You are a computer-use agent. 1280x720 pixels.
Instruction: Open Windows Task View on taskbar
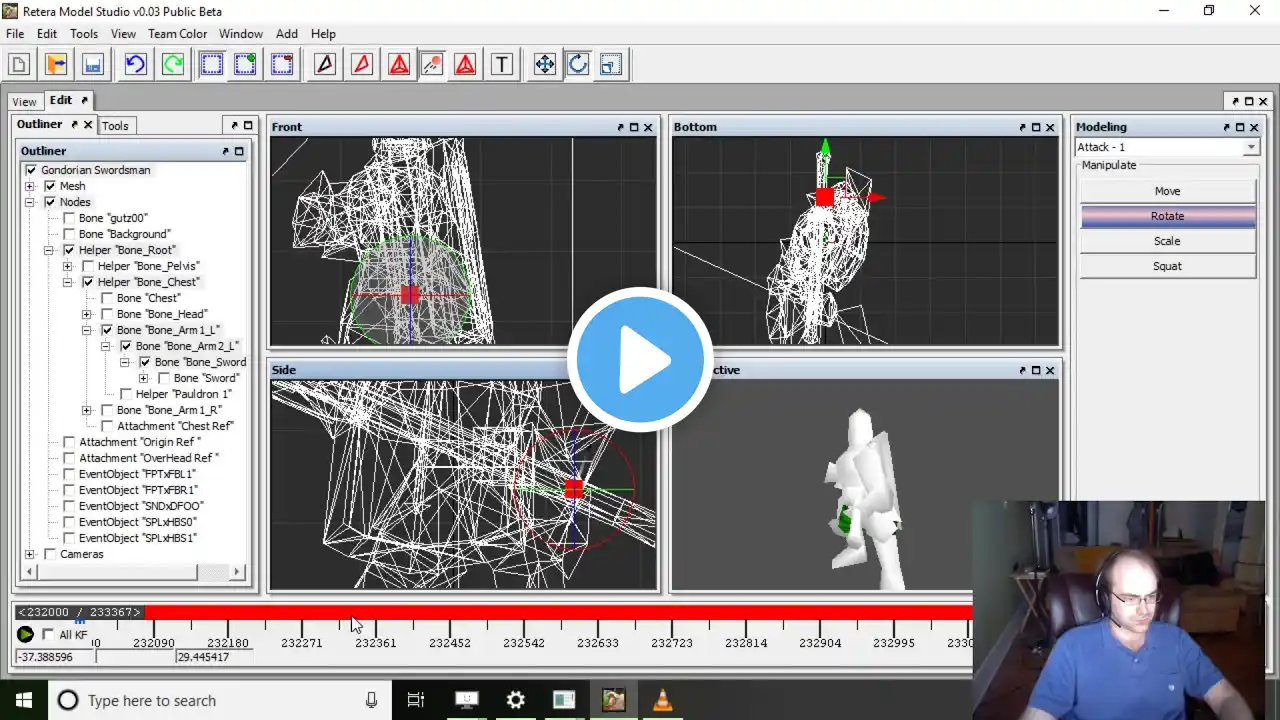416,700
